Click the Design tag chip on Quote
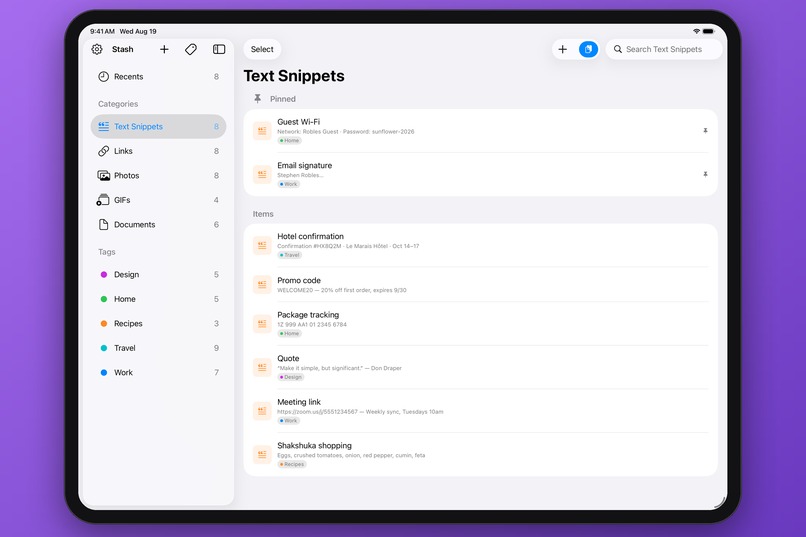The image size is (806, 537). point(291,377)
